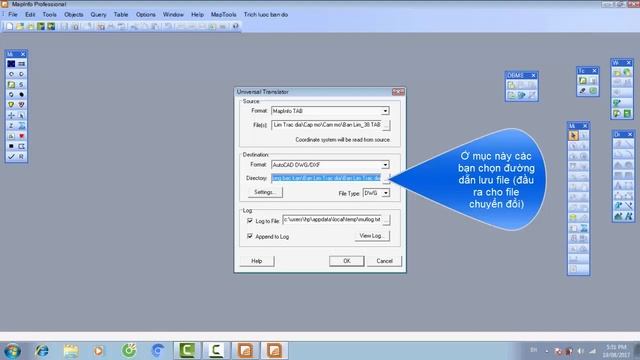Open the Windows Start menu
This screenshot has height=360, width=640.
[x=12, y=351]
